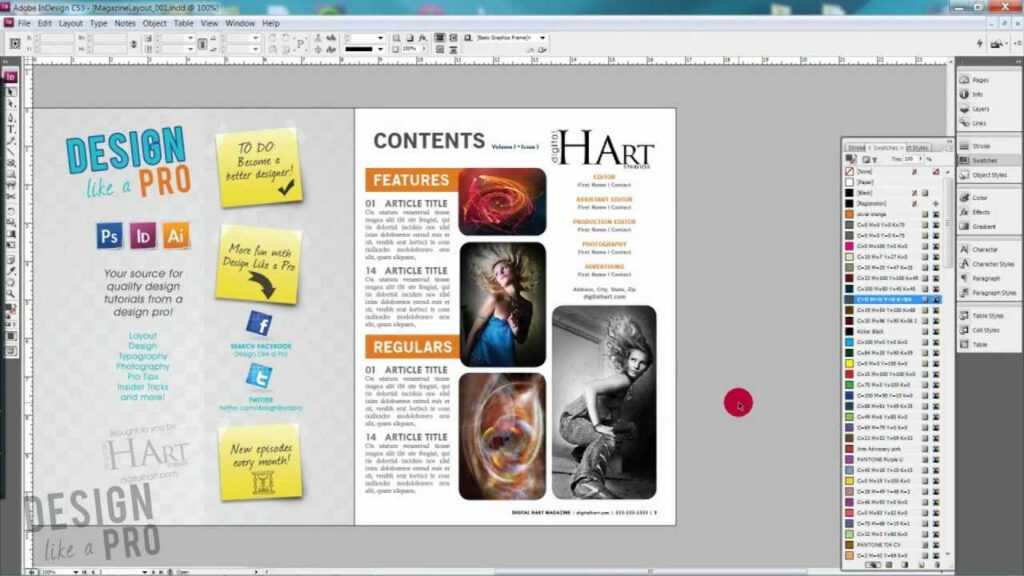Delete the selected swatch with the trash button
Image resolution: width=1024 pixels, height=576 pixels.
tap(937, 564)
